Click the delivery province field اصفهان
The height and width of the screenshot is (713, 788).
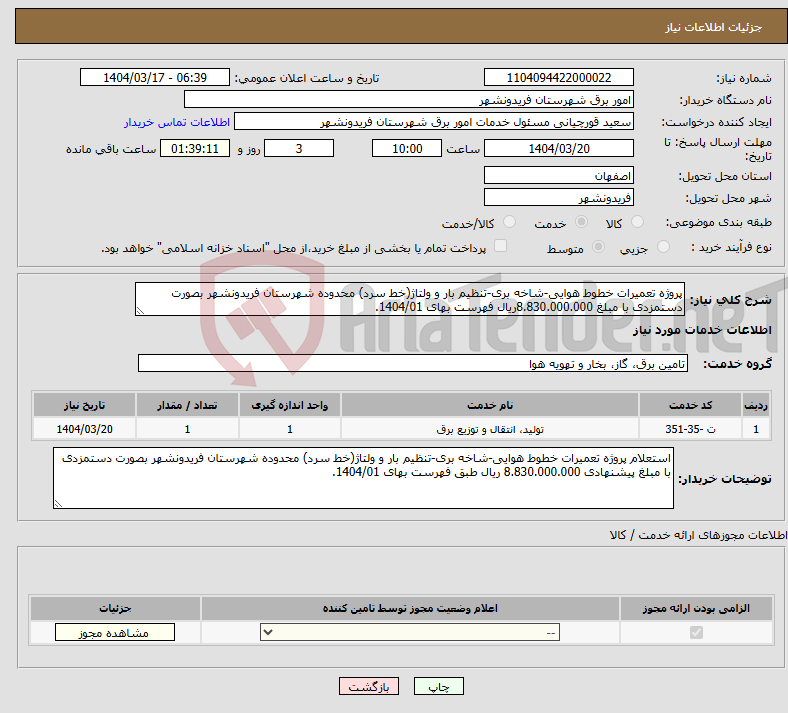pos(558,175)
